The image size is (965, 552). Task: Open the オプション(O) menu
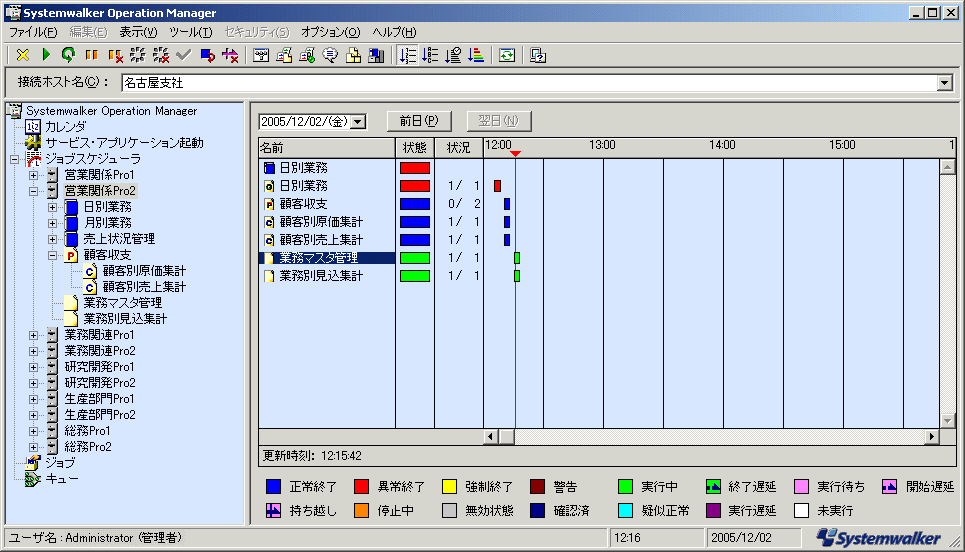(330, 32)
